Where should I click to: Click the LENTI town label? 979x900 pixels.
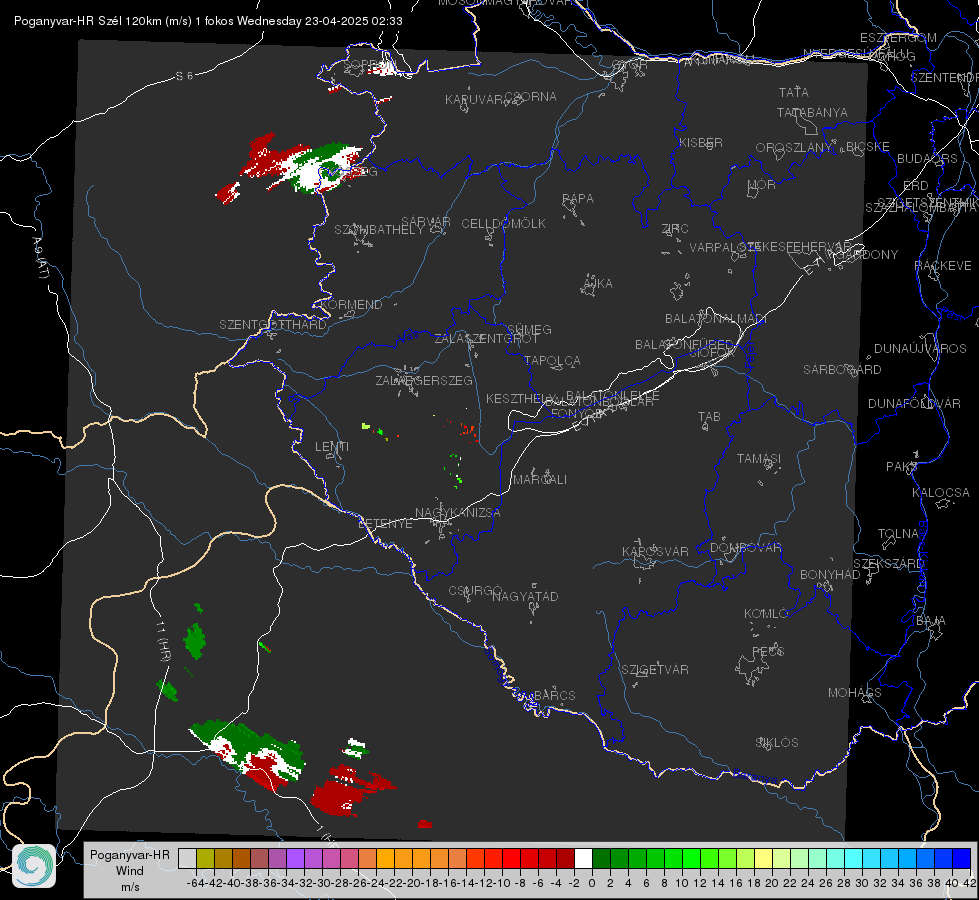click(332, 447)
